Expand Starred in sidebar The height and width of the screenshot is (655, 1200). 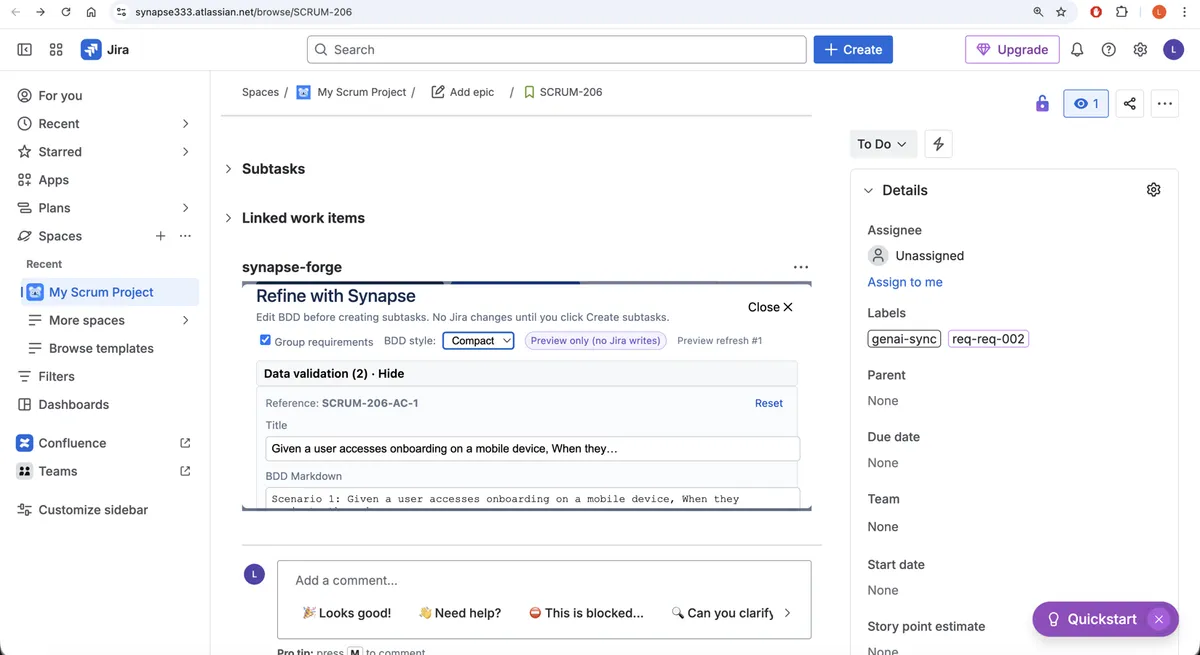[185, 152]
